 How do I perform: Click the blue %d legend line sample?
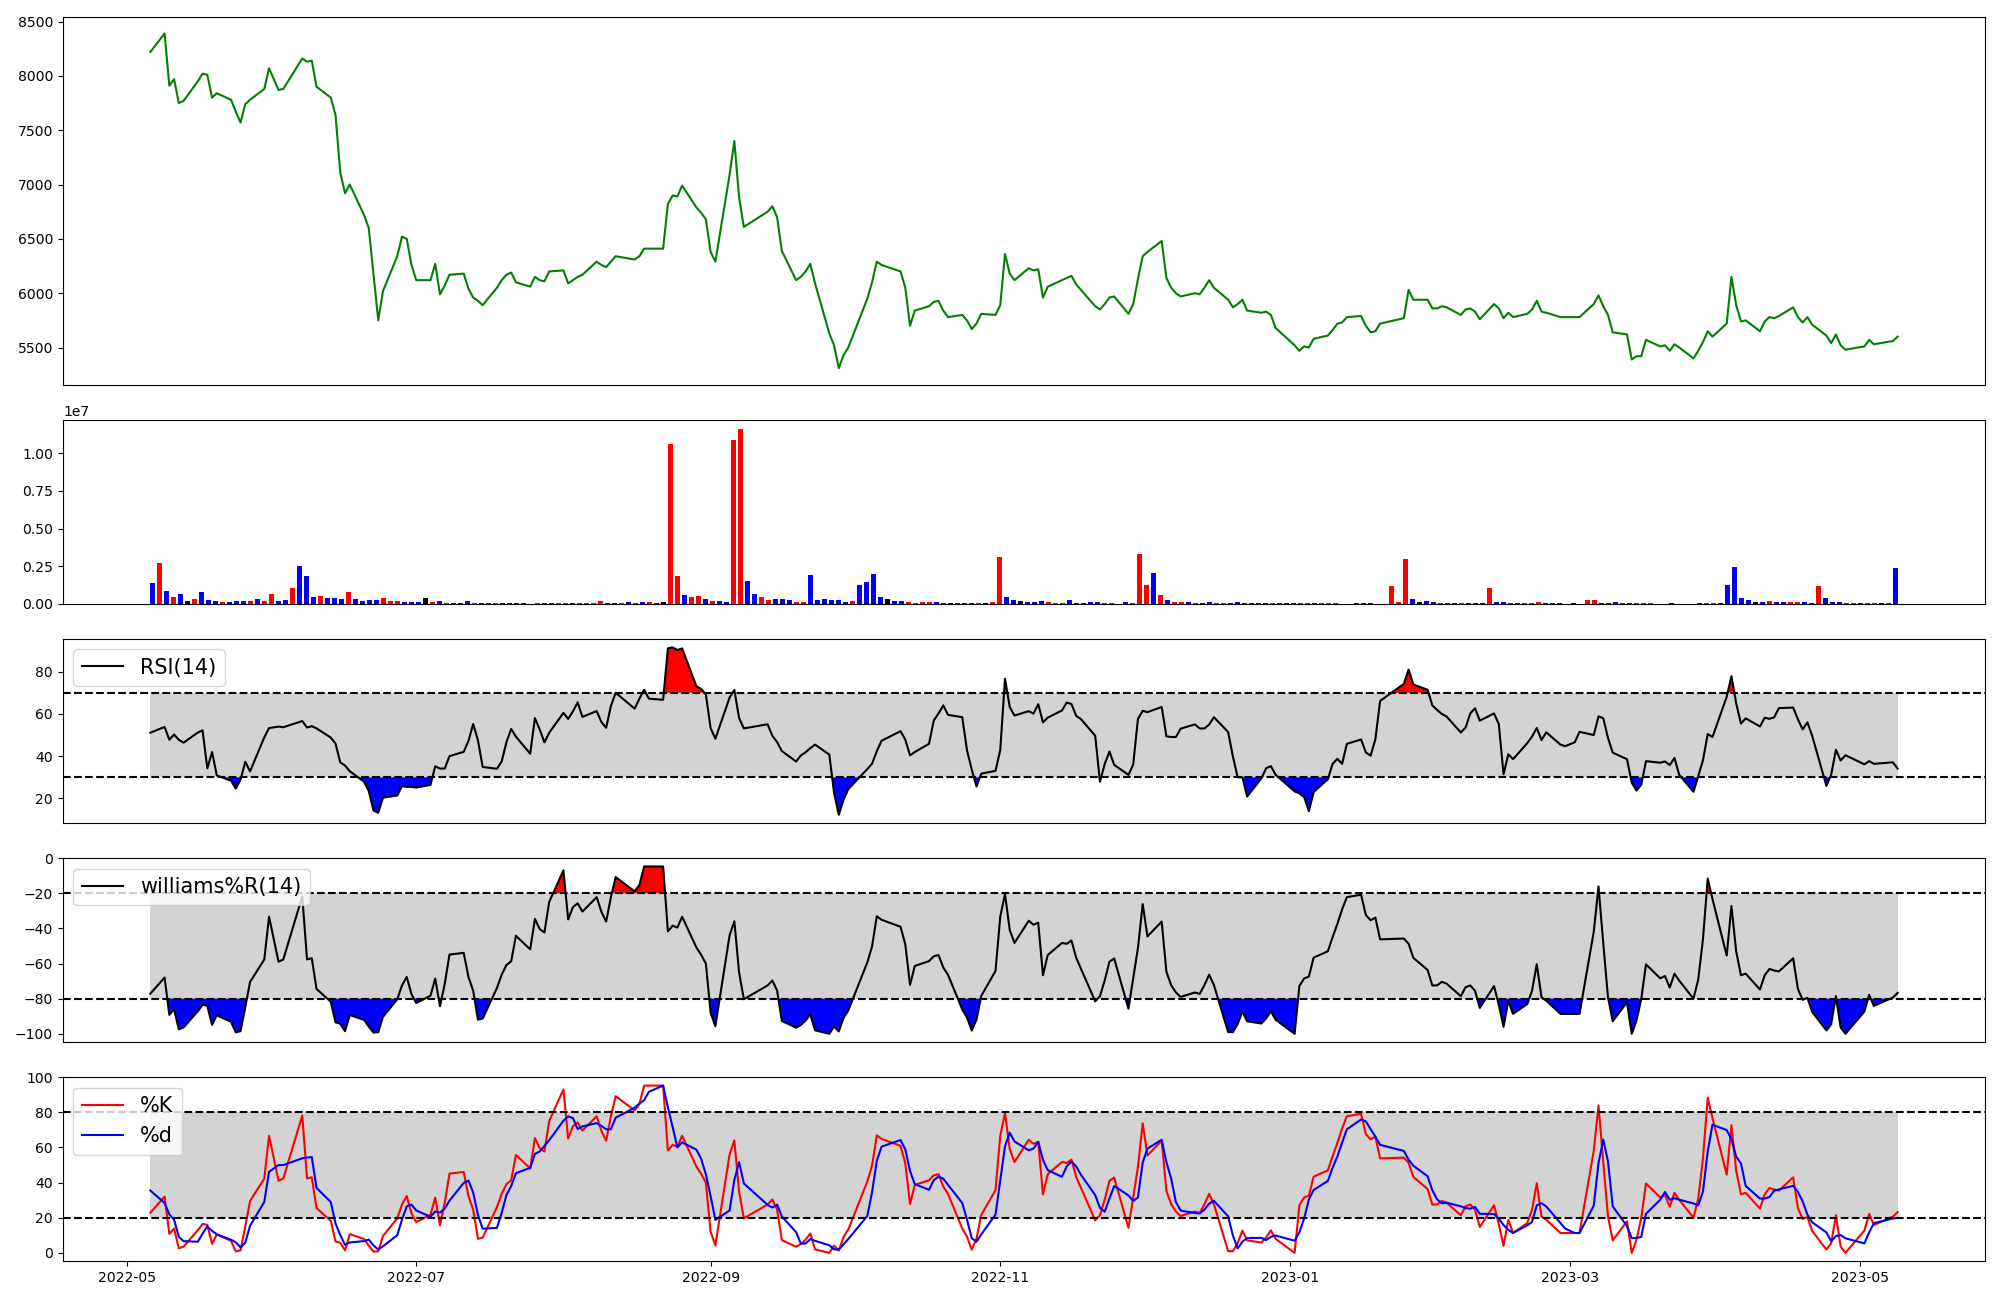[102, 1135]
